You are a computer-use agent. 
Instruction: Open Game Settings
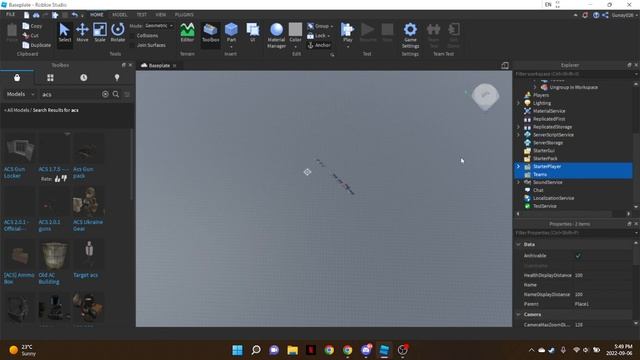click(x=410, y=35)
